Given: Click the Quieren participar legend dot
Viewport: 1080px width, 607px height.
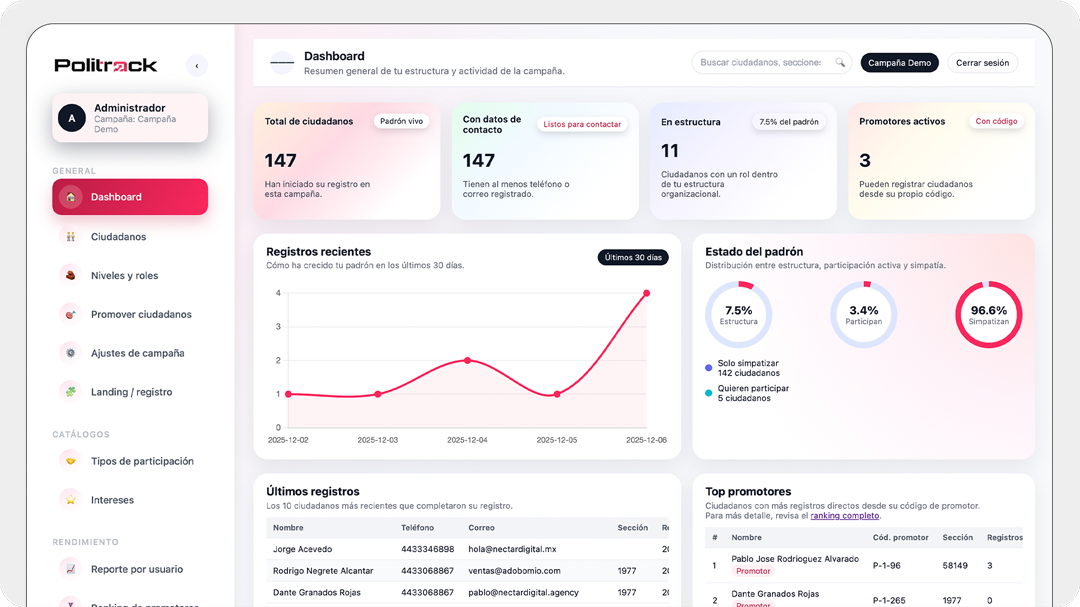Looking at the screenshot, I should tap(709, 393).
